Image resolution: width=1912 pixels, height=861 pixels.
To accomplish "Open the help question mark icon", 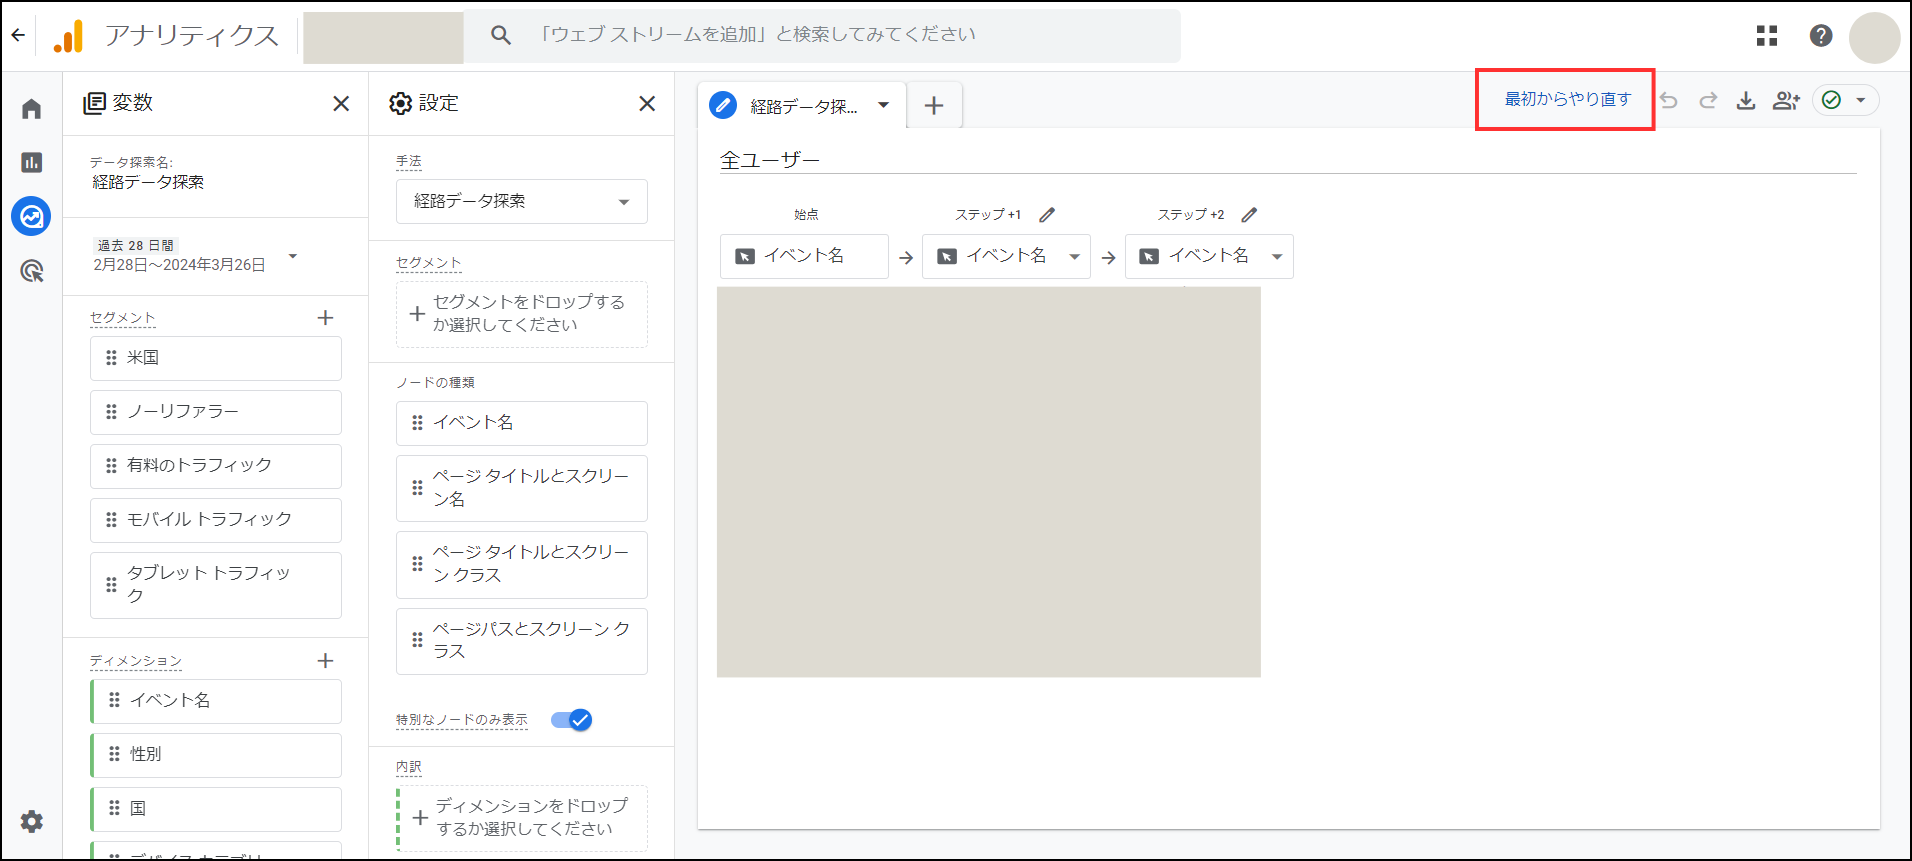I will pos(1821,36).
